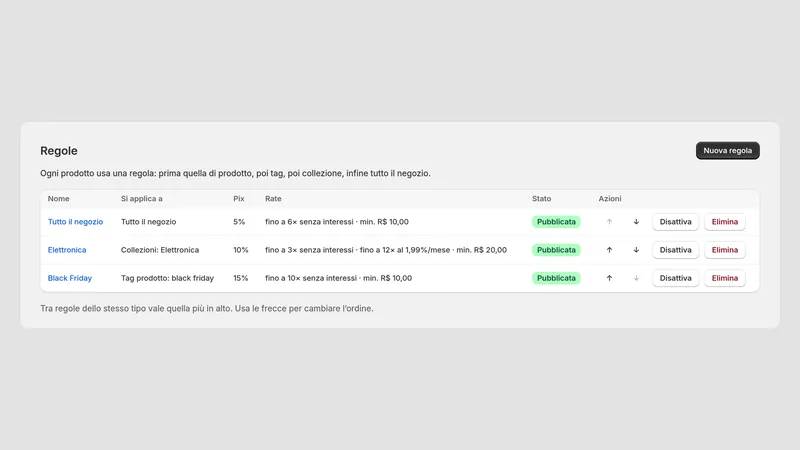Select the 15% Pix value
800x450 pixels.
(x=241, y=278)
